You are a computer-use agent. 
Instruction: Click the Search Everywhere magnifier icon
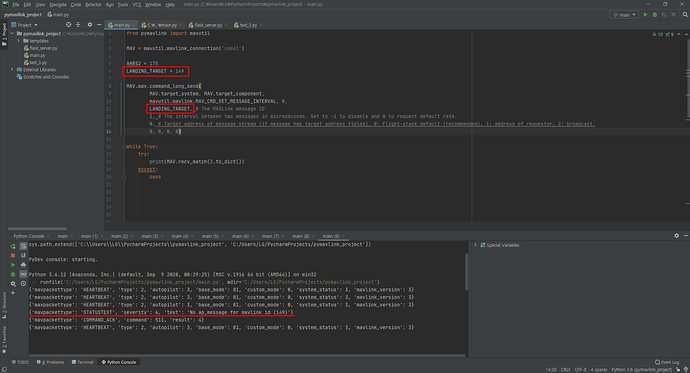pyautogui.click(x=685, y=15)
